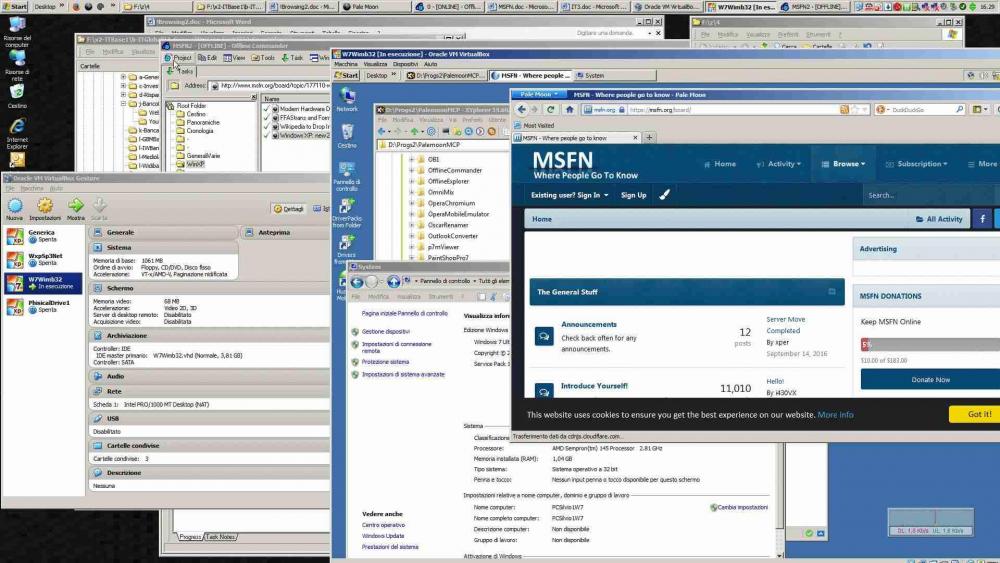
Task: Click the Pale Moon back arrow button
Action: (522, 110)
